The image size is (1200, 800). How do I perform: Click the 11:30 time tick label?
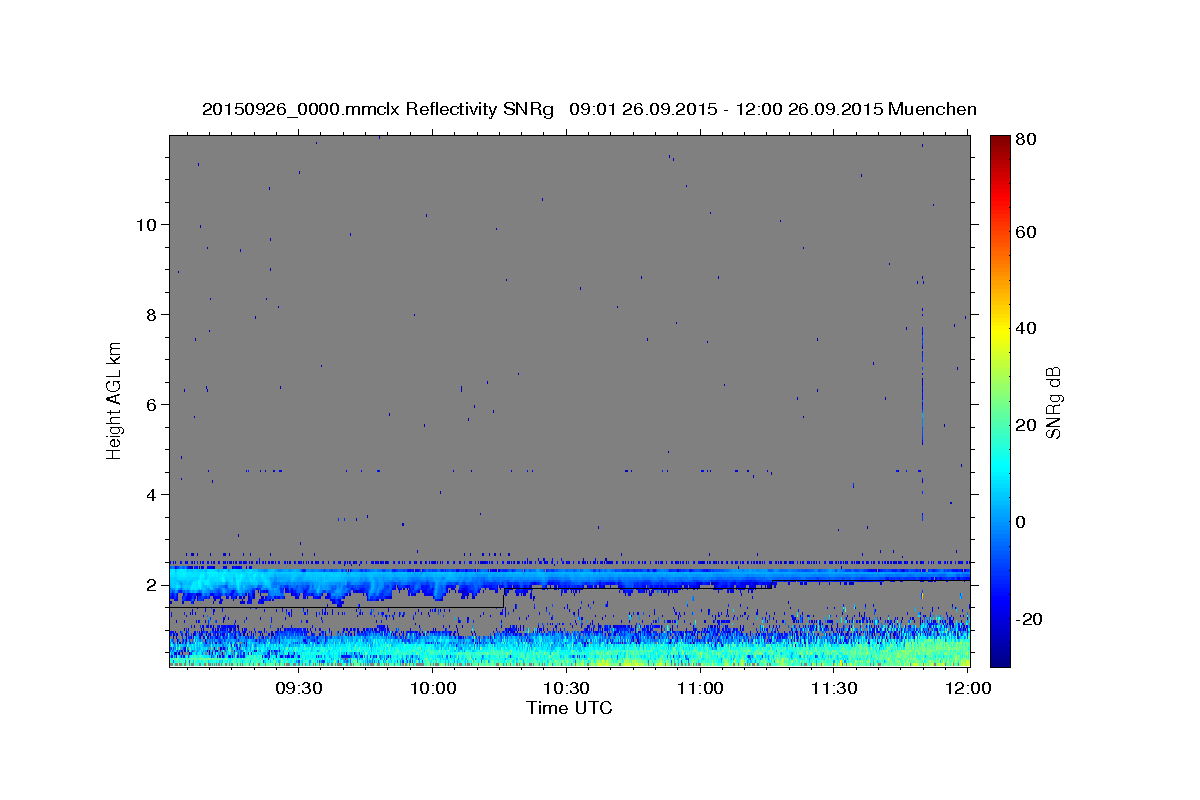(833, 689)
